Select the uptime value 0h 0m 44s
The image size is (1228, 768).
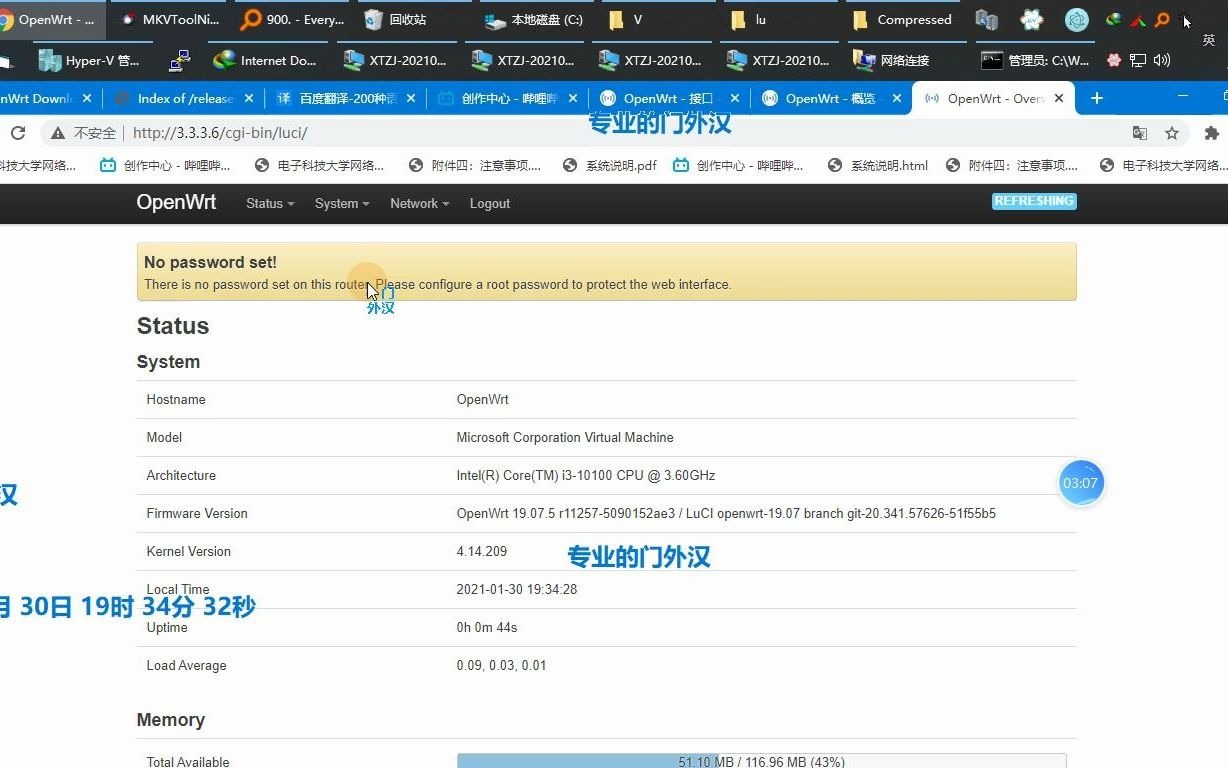(487, 627)
